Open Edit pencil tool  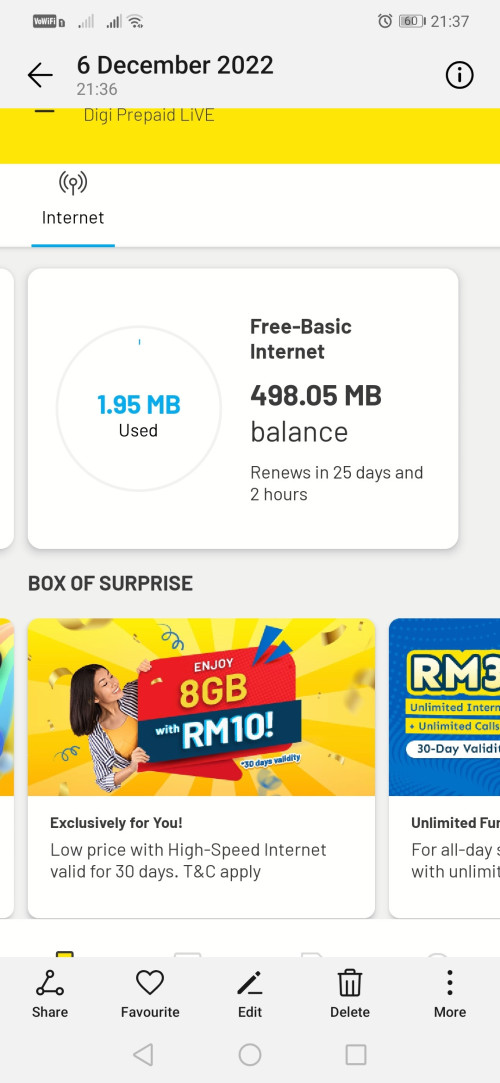click(x=250, y=995)
